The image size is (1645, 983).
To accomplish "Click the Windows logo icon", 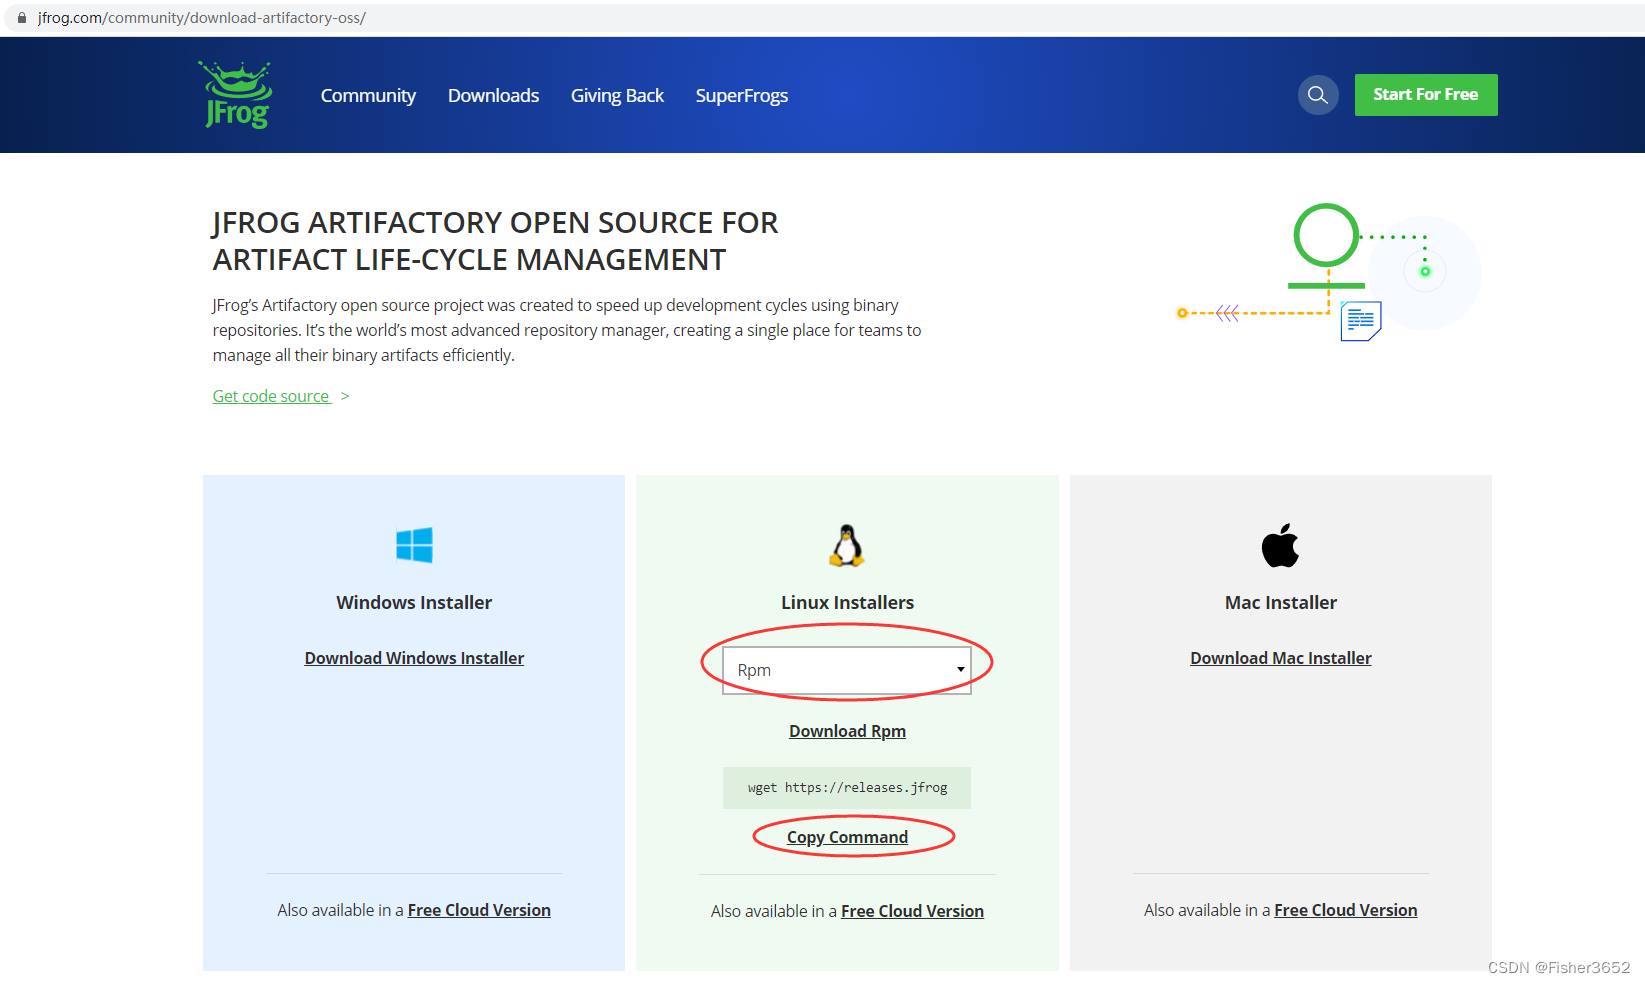I will tap(414, 545).
